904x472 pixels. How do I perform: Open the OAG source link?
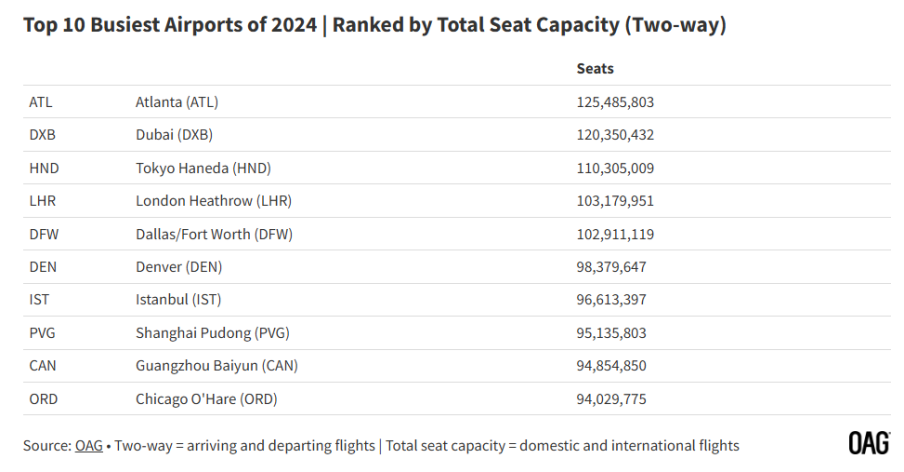(89, 445)
